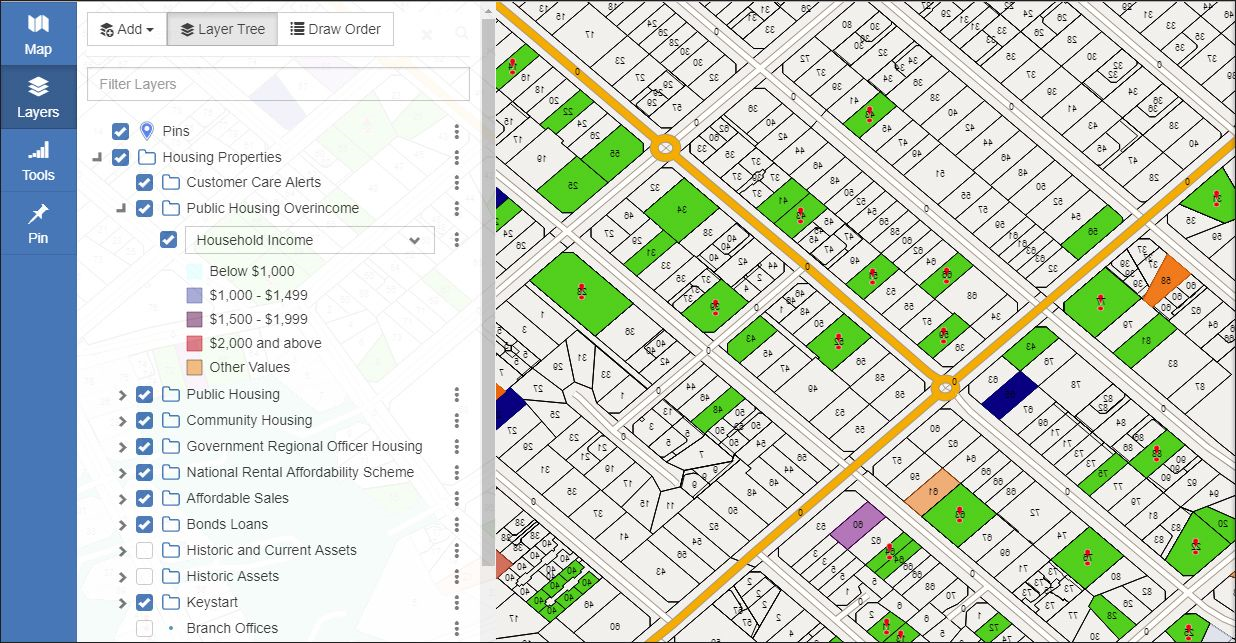Open Bonds Loans three-dot options menu
This screenshot has width=1236, height=643.
457,524
